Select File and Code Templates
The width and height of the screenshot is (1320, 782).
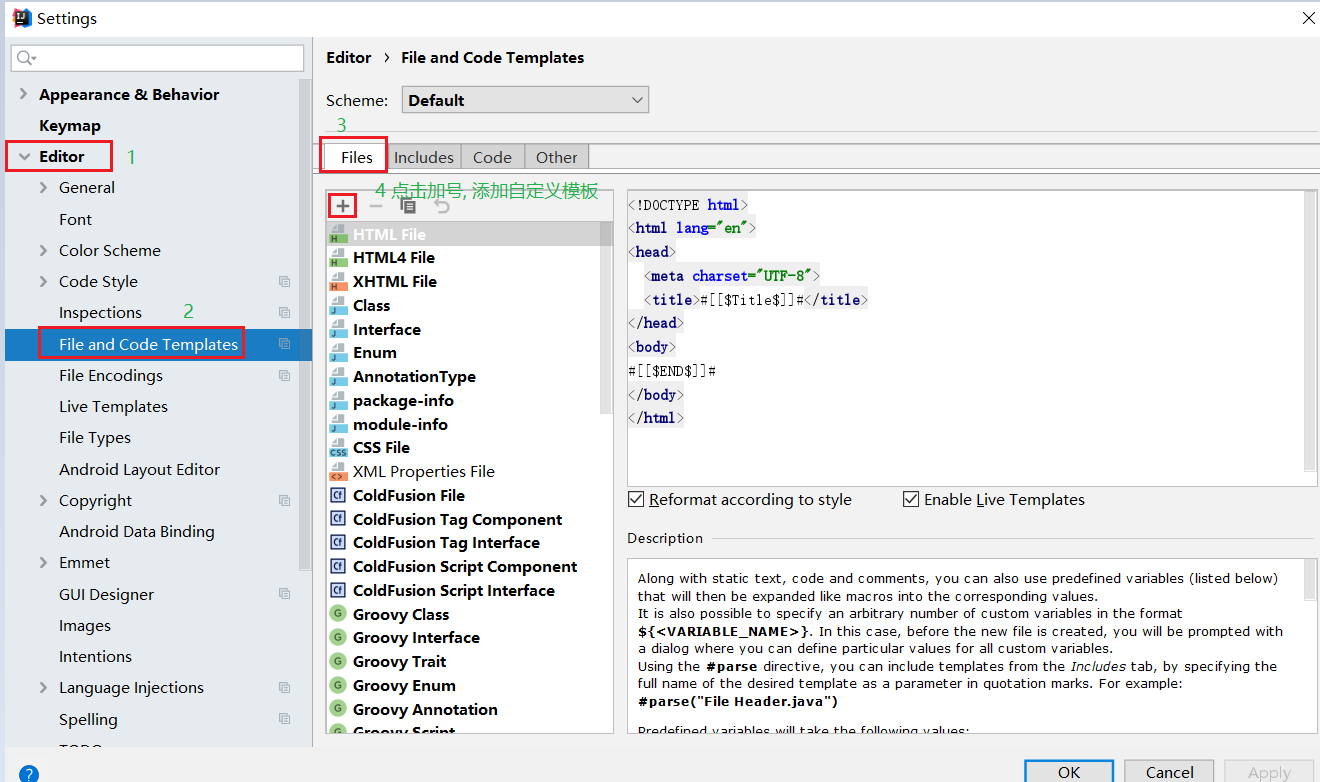click(x=148, y=345)
